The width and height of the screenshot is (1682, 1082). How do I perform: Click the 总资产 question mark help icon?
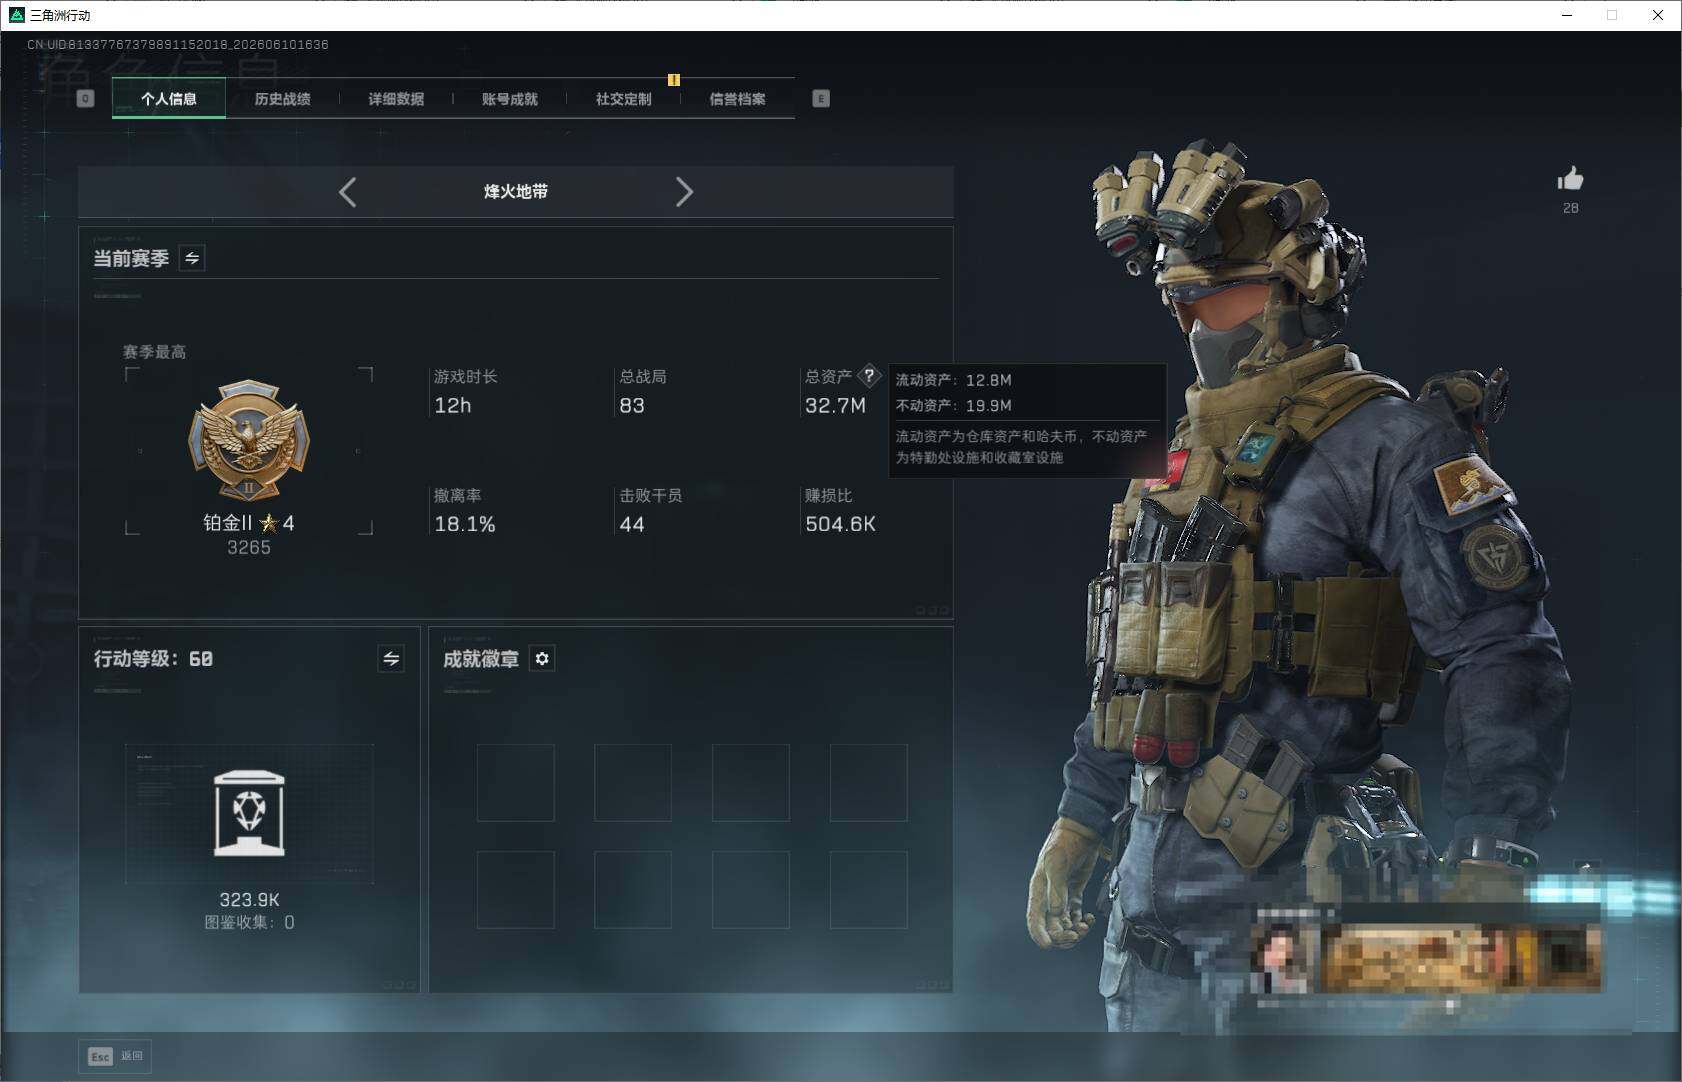(x=869, y=376)
